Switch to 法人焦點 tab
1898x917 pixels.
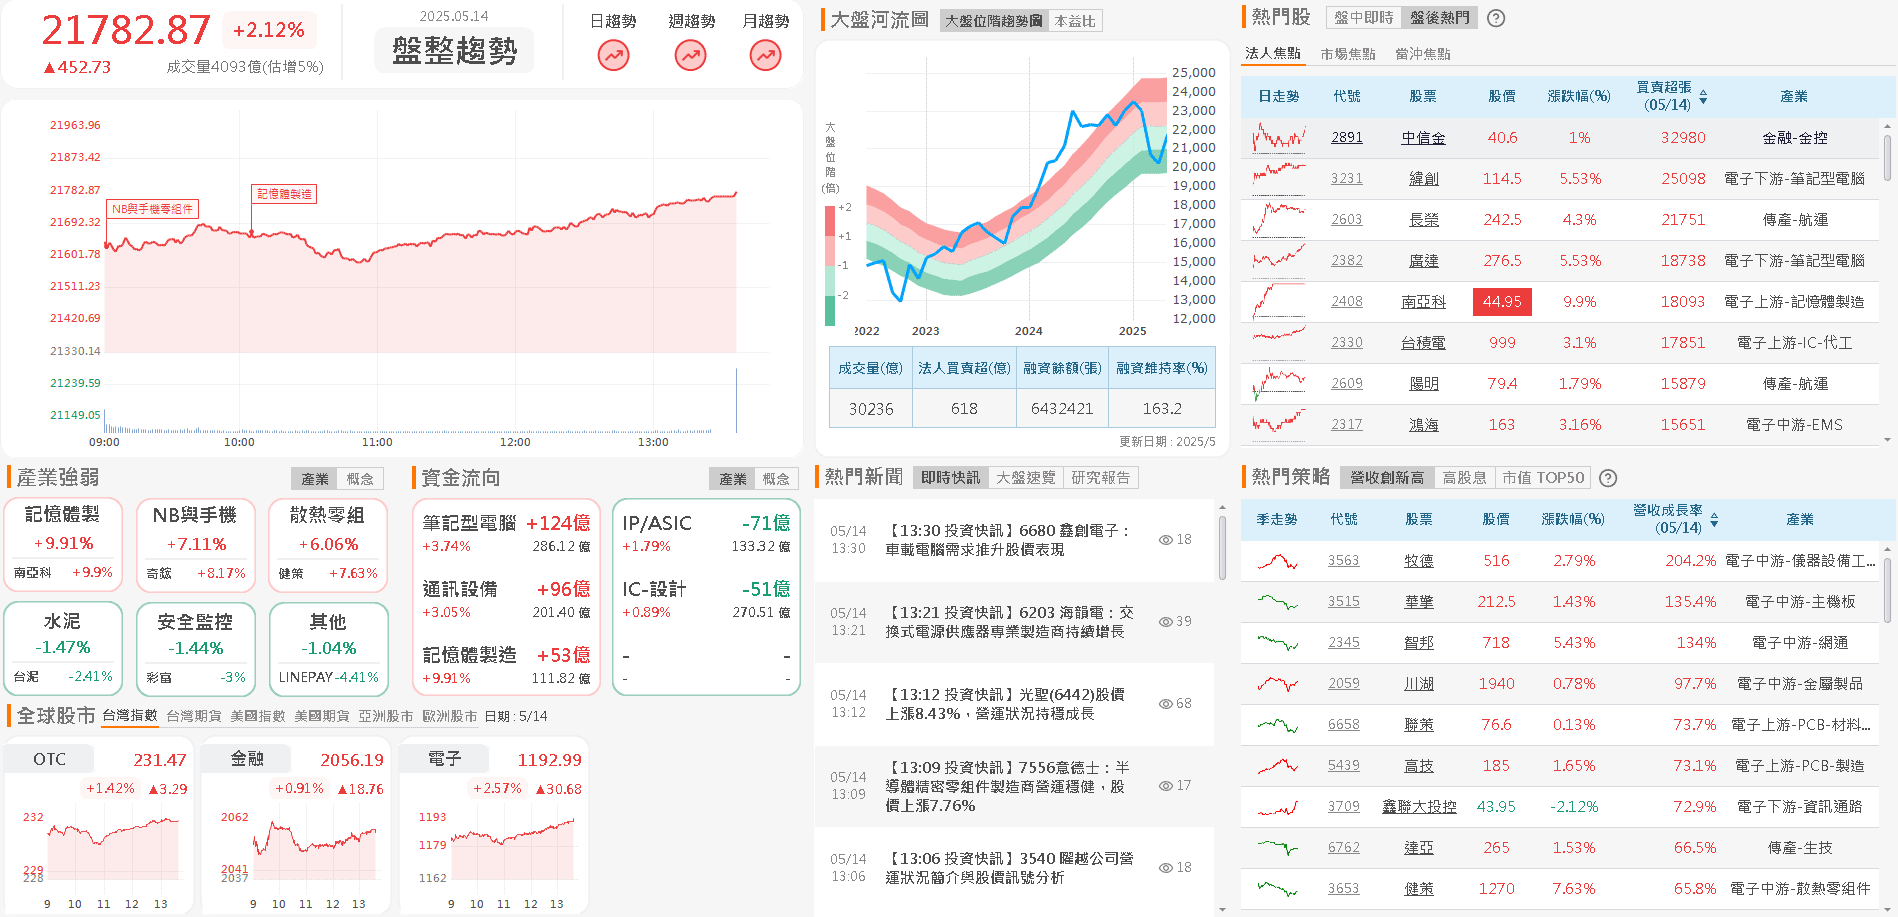[x=1273, y=54]
